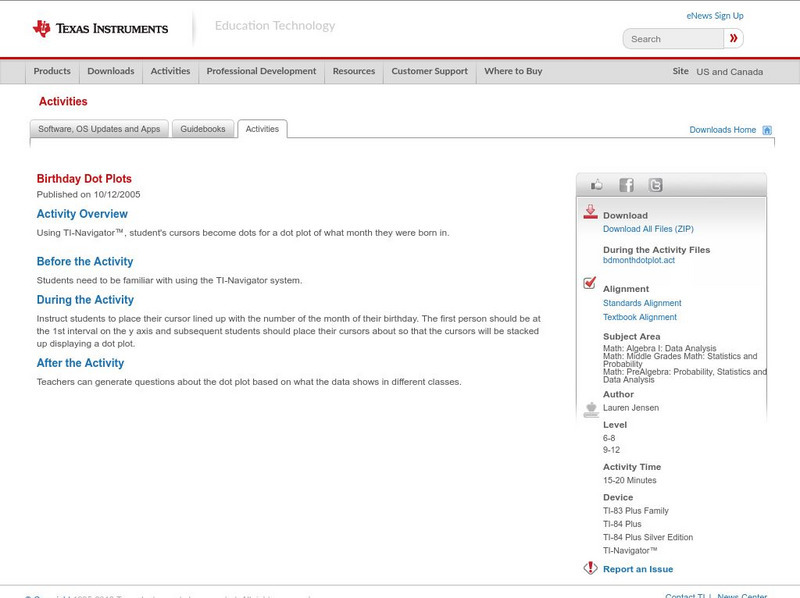Screen dimensions: 800x598
Task: Switch to the Guidebooks tab
Action: tap(203, 129)
